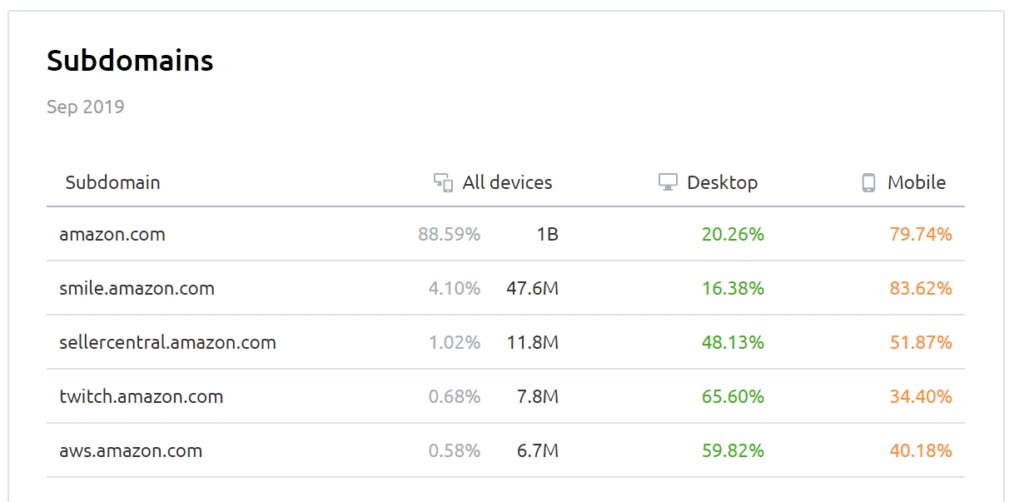Click the 59.82% desktop value

pos(733,450)
